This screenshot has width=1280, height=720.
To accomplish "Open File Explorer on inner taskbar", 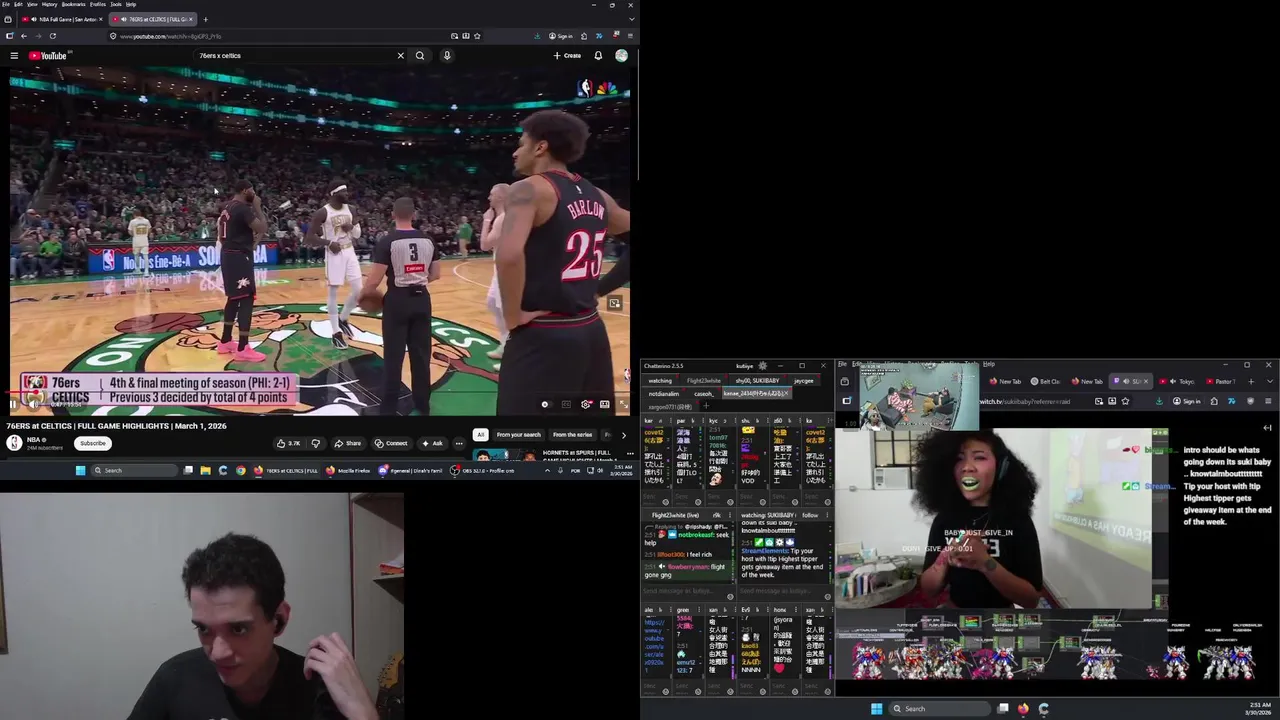I will pos(205,470).
